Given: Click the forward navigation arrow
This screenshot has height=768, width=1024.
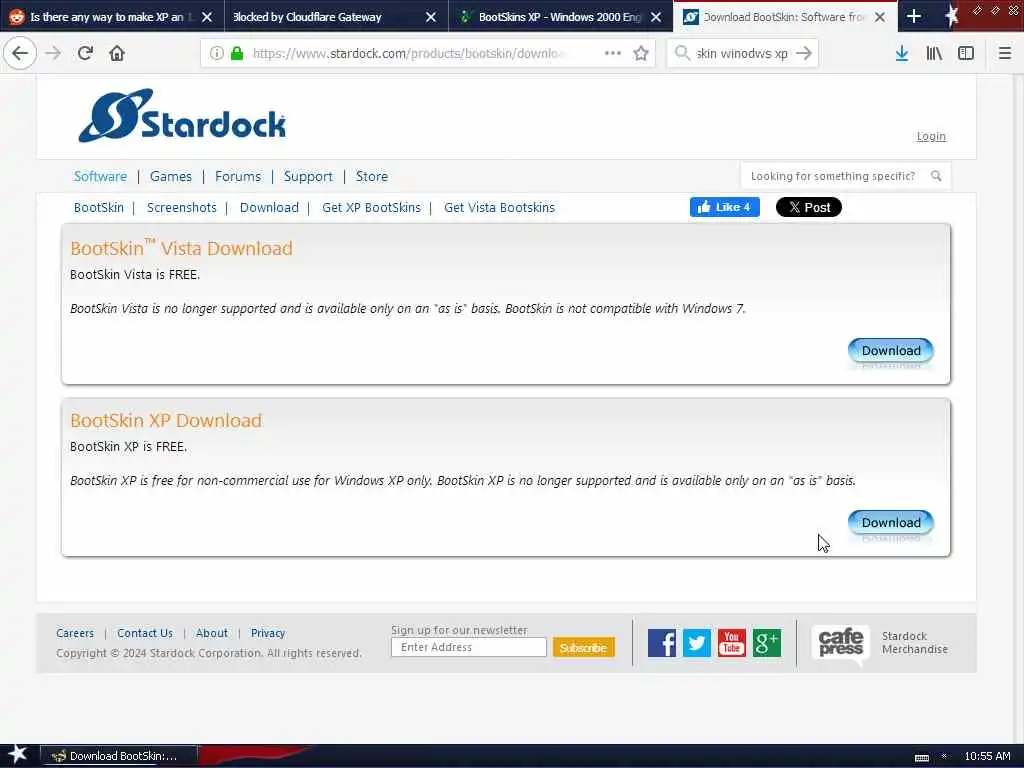Looking at the screenshot, I should click(54, 53).
